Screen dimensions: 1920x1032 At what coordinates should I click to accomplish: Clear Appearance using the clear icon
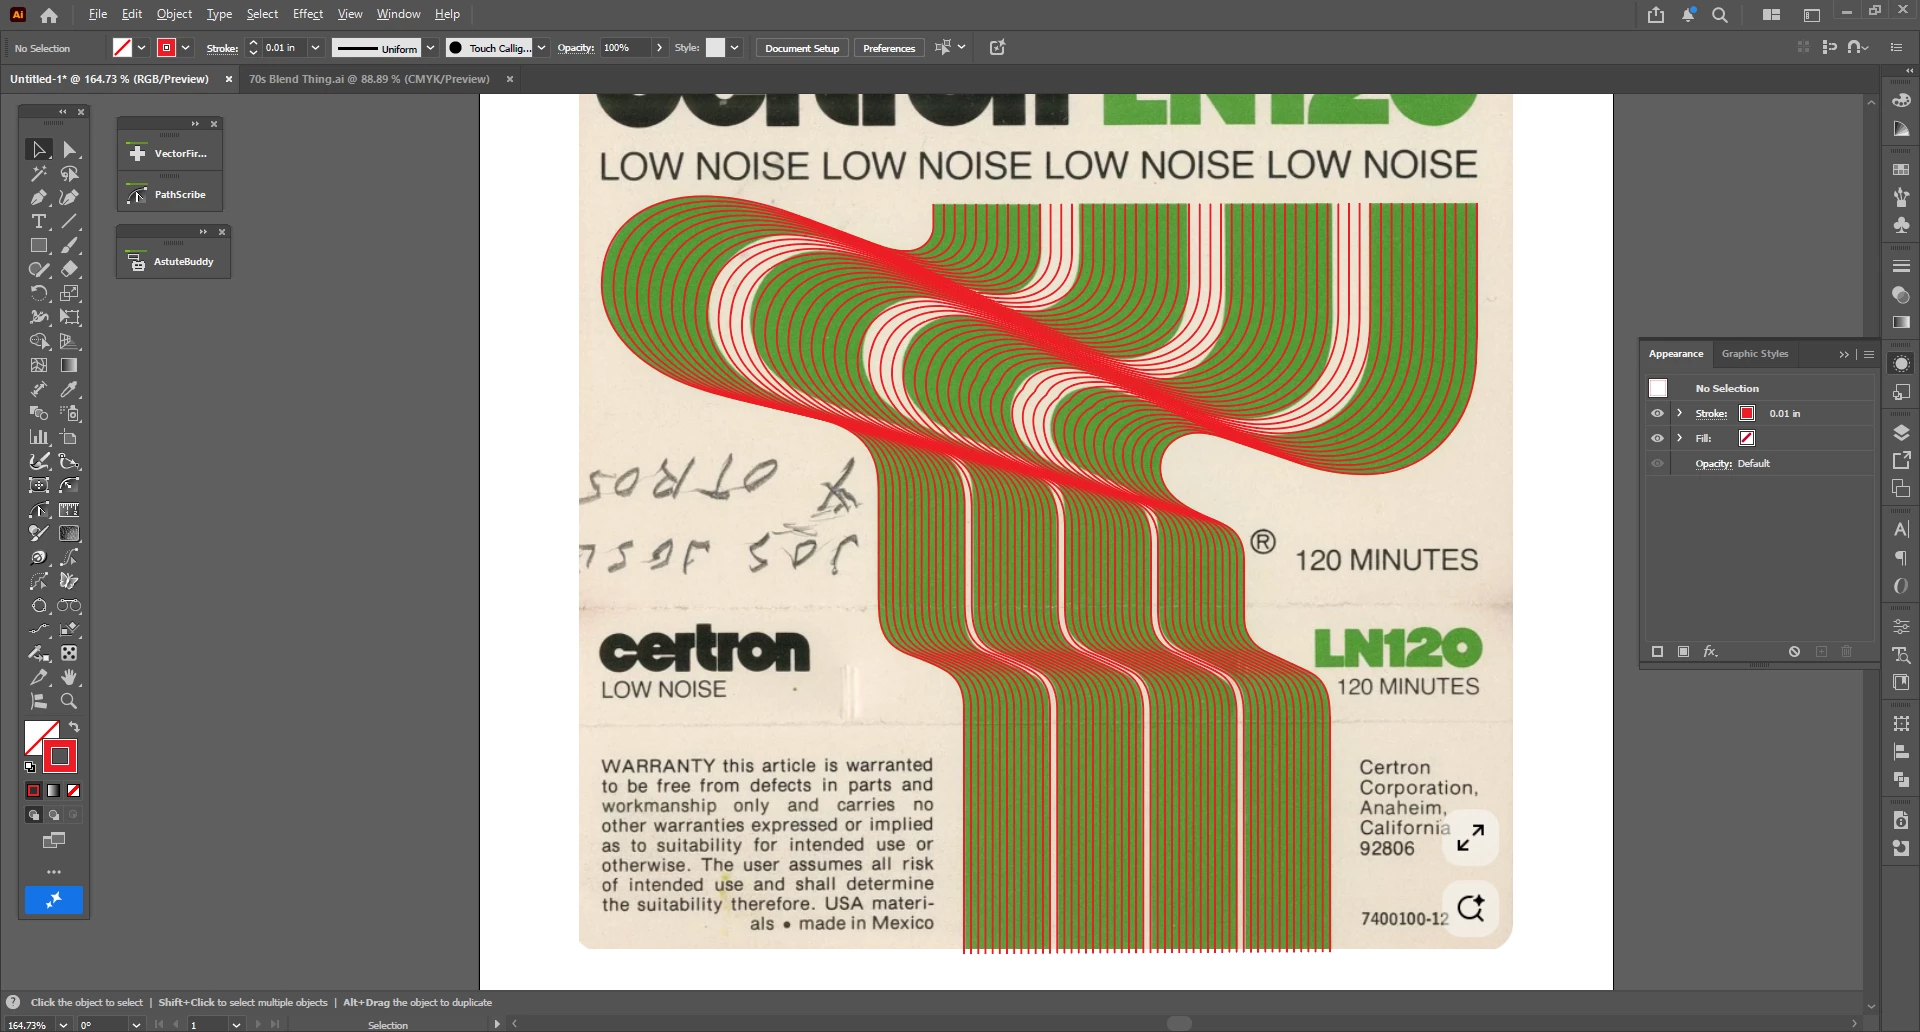(1795, 651)
